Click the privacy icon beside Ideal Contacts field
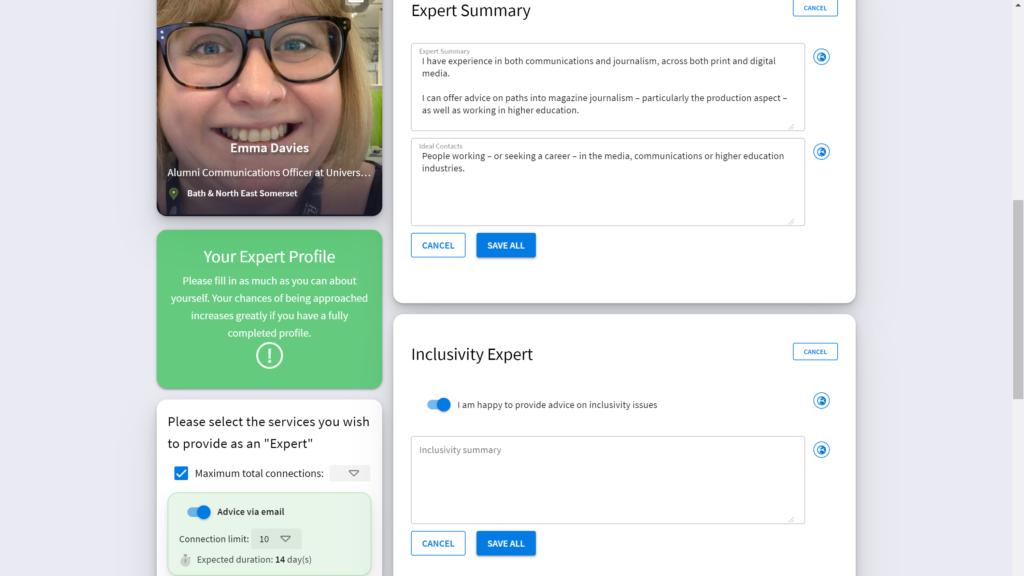This screenshot has height=576, width=1024. (x=821, y=152)
